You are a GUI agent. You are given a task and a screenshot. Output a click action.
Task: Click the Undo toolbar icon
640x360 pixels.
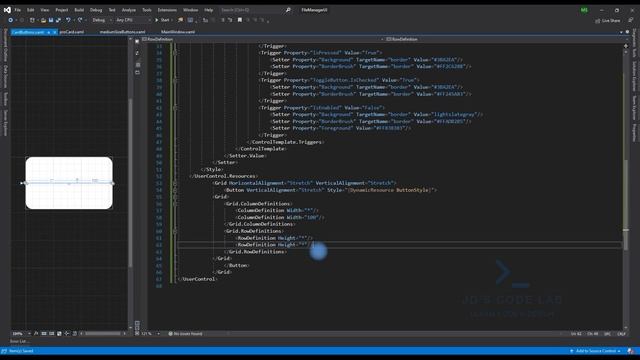68,20
